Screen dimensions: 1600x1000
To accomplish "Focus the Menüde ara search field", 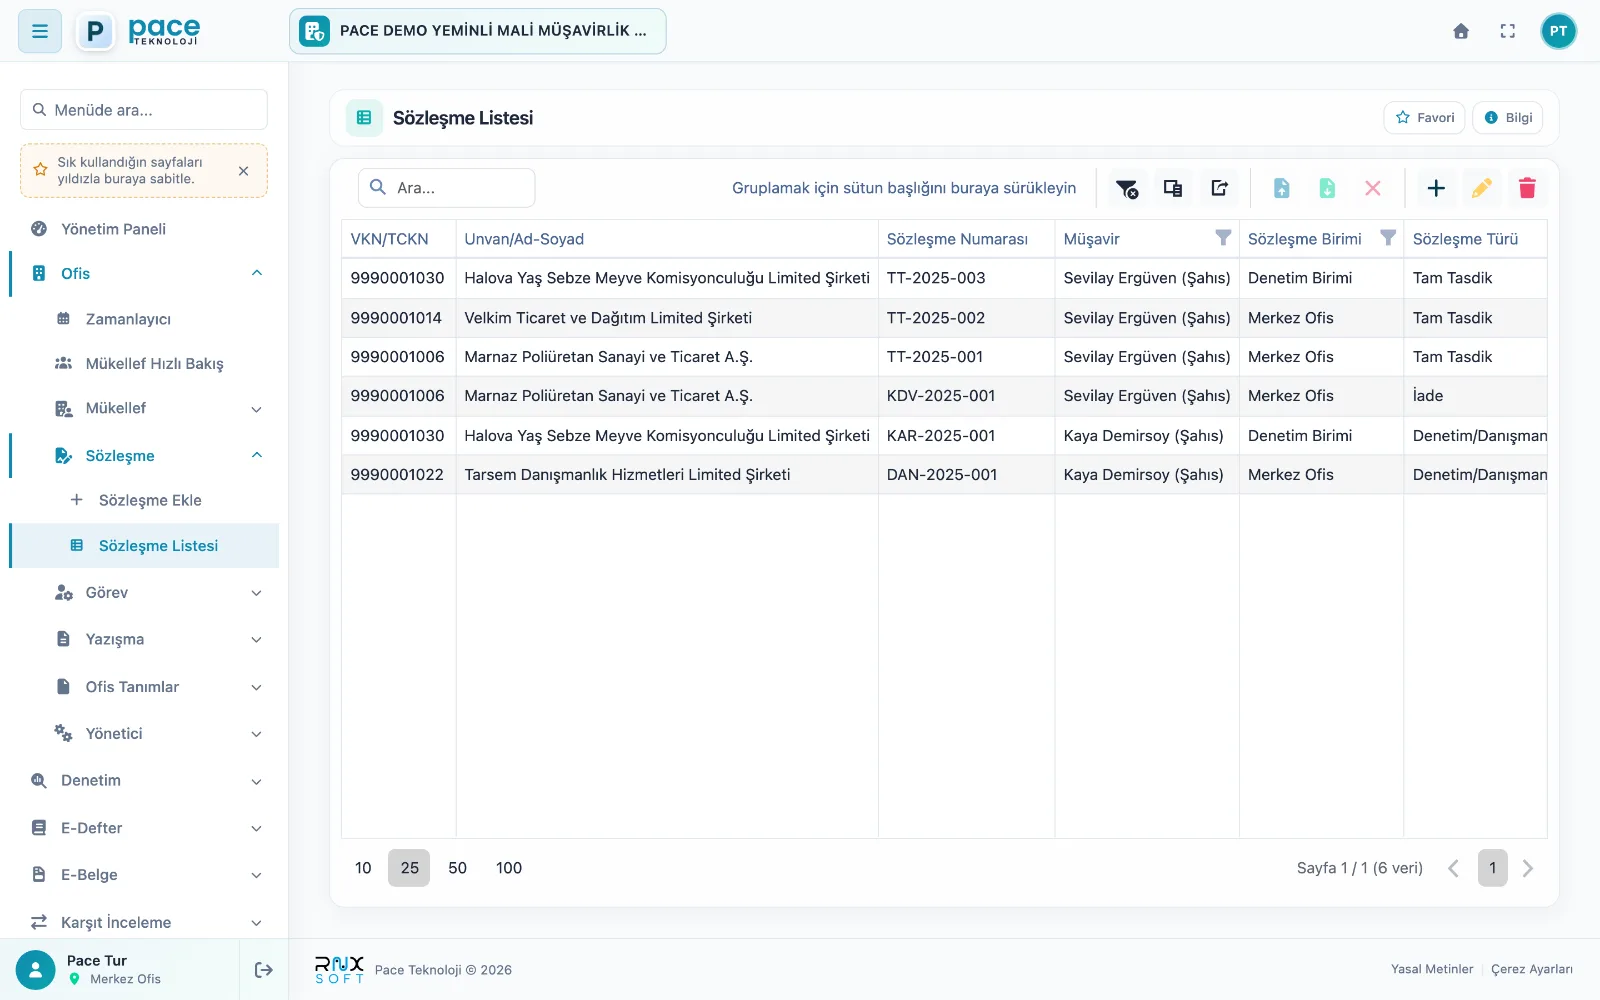I will (x=144, y=110).
